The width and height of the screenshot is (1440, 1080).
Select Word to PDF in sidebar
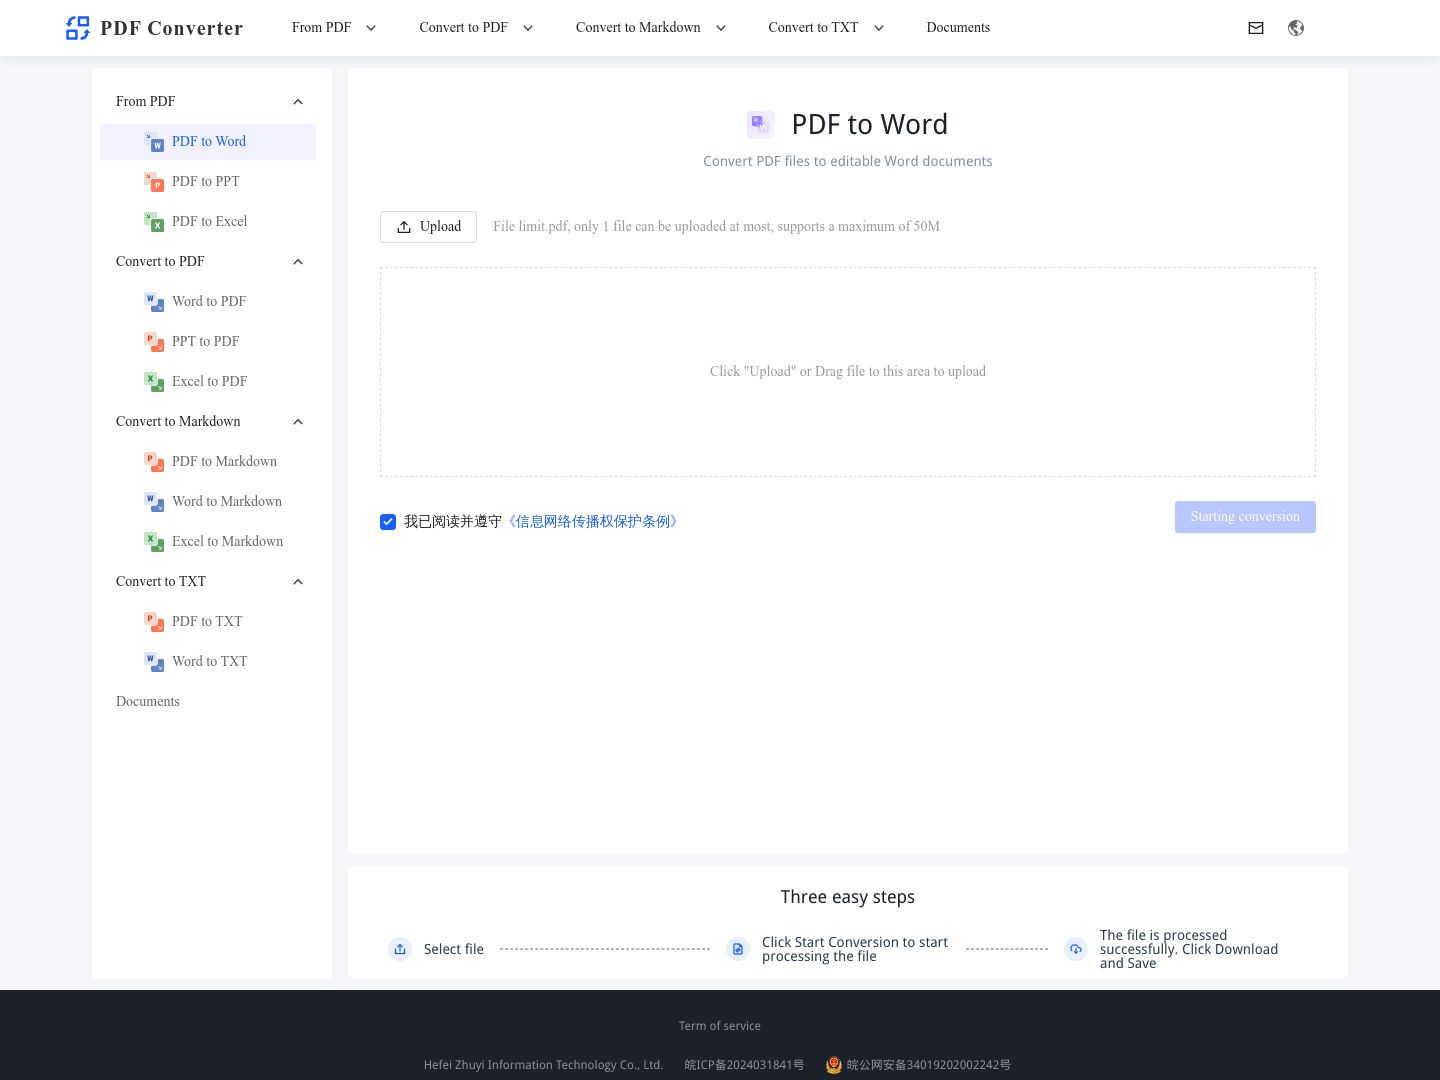[208, 302]
